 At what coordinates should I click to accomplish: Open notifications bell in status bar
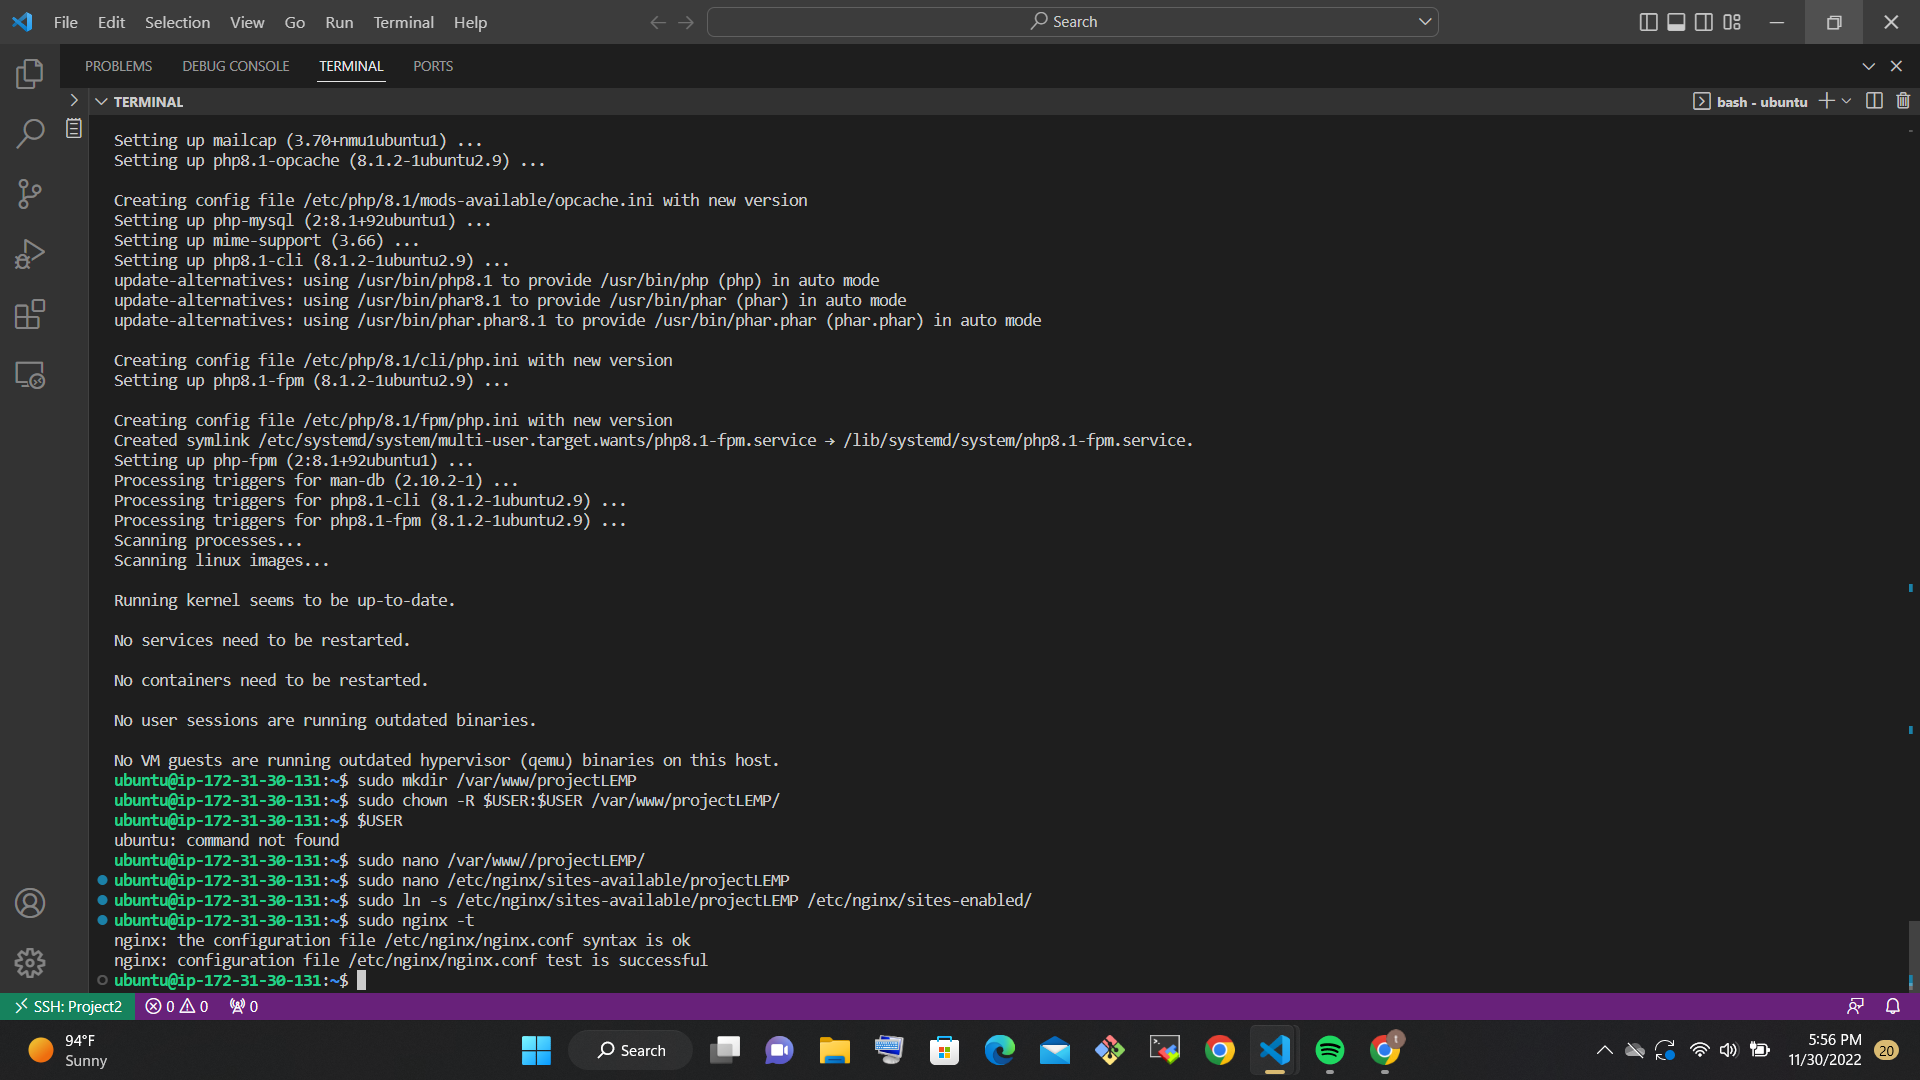coord(1893,1006)
